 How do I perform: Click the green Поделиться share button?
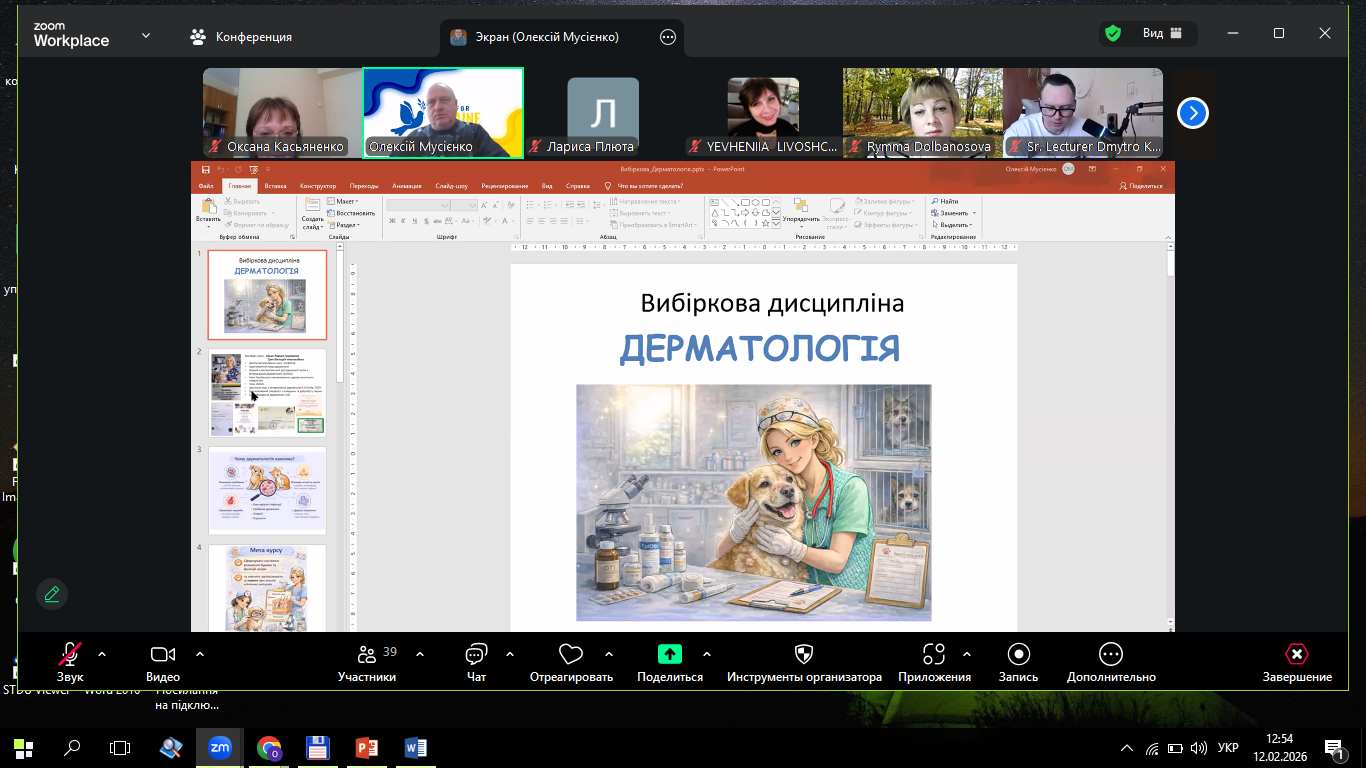[669, 654]
